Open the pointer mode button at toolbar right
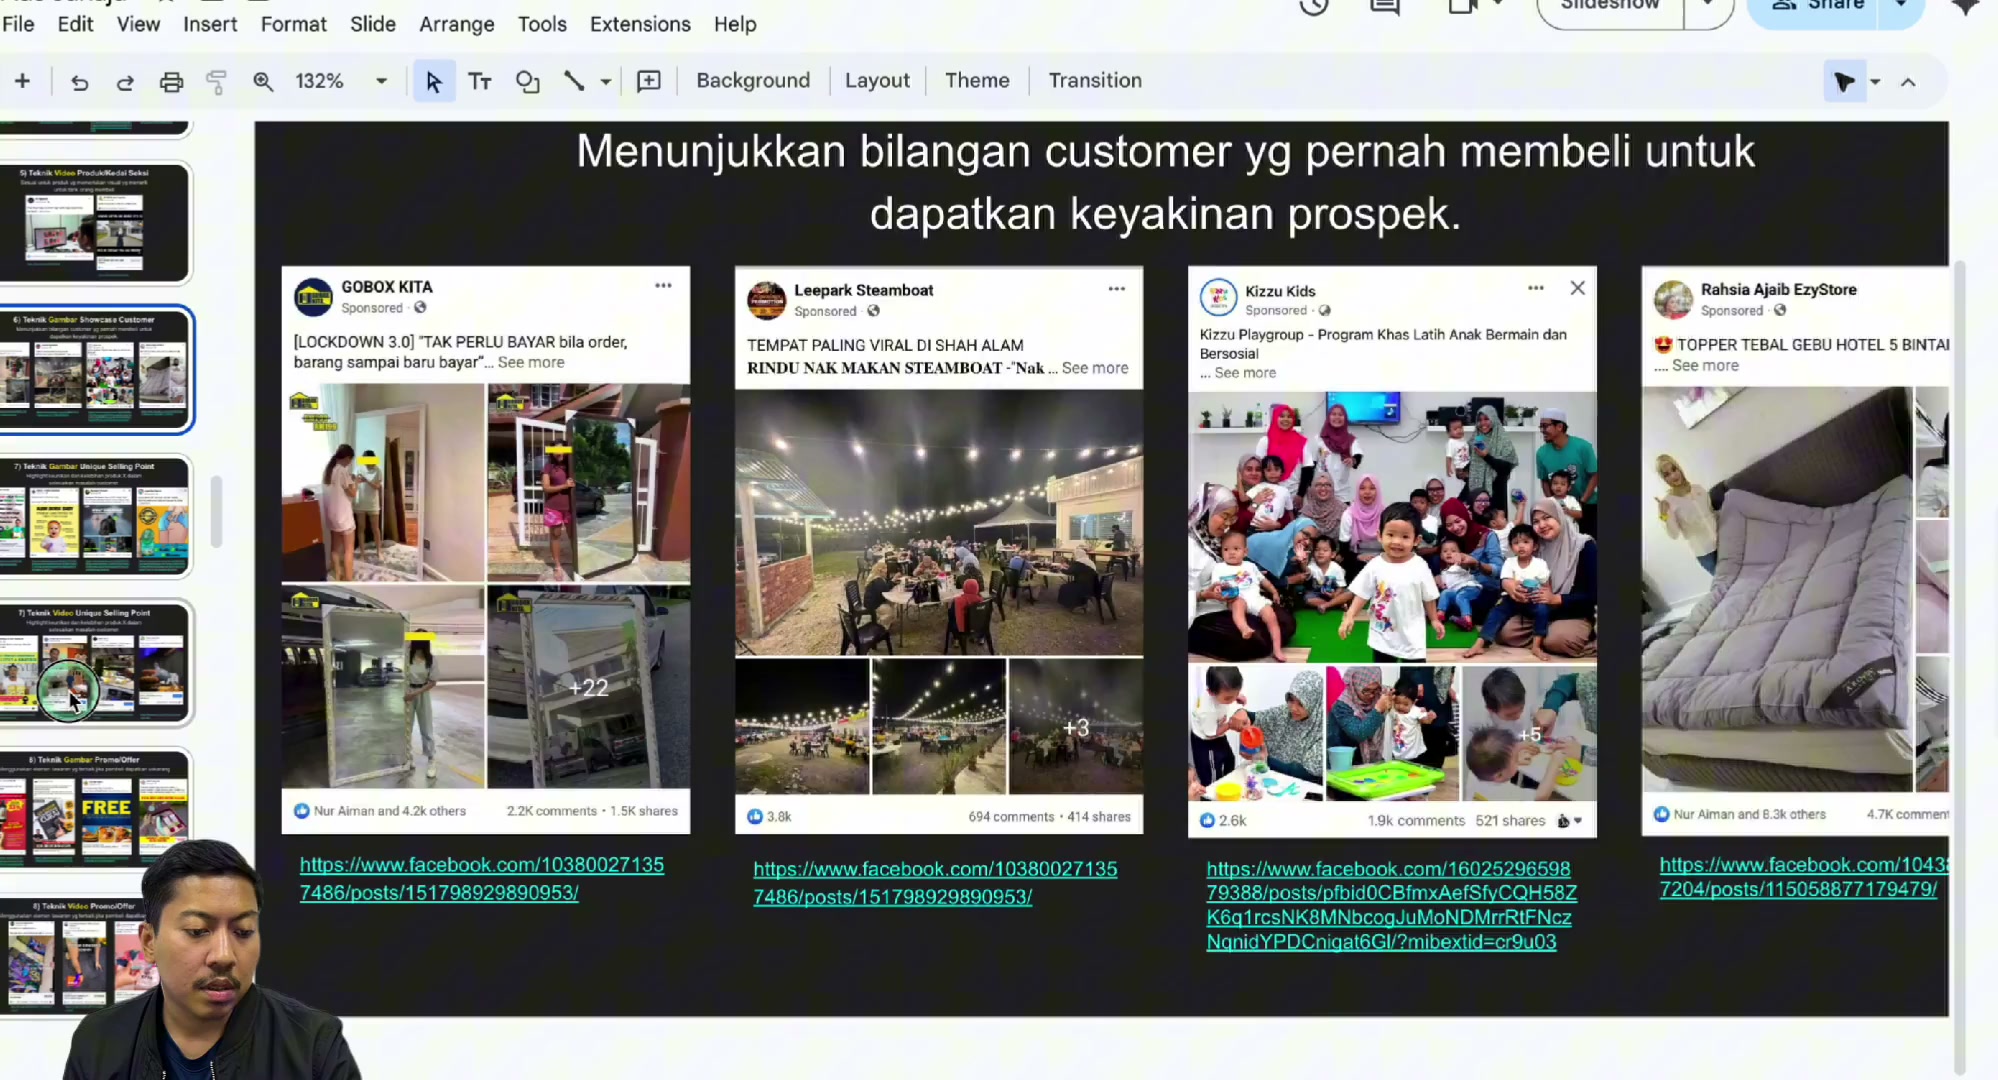 pyautogui.click(x=1844, y=81)
